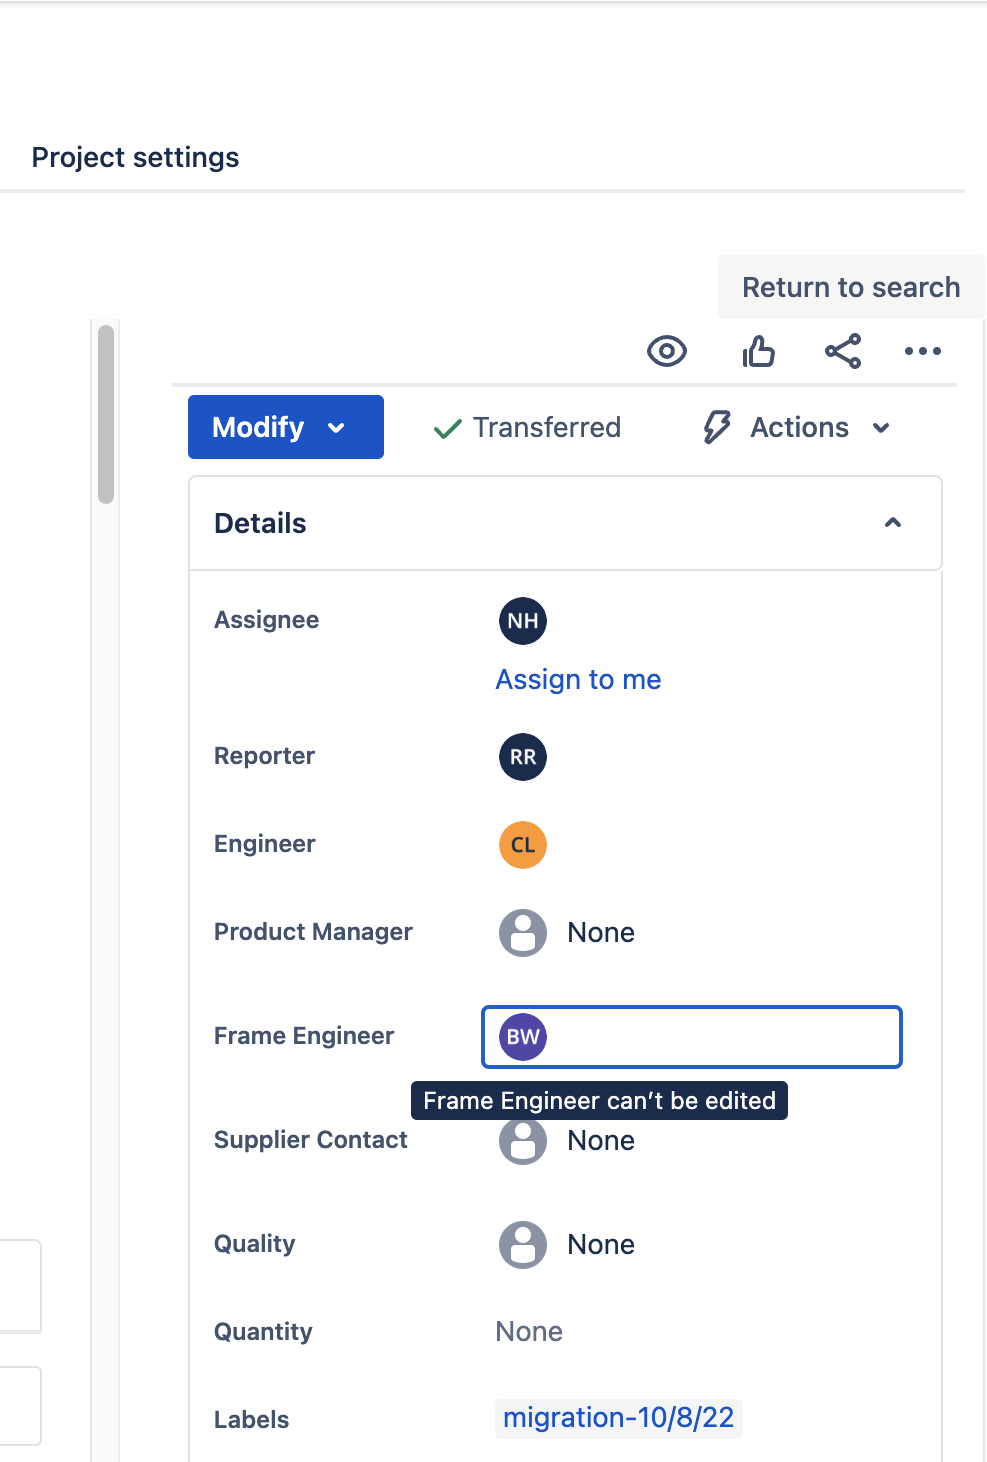Click Product Manager's empty user avatar
This screenshot has height=1462, width=987.
pos(523,933)
